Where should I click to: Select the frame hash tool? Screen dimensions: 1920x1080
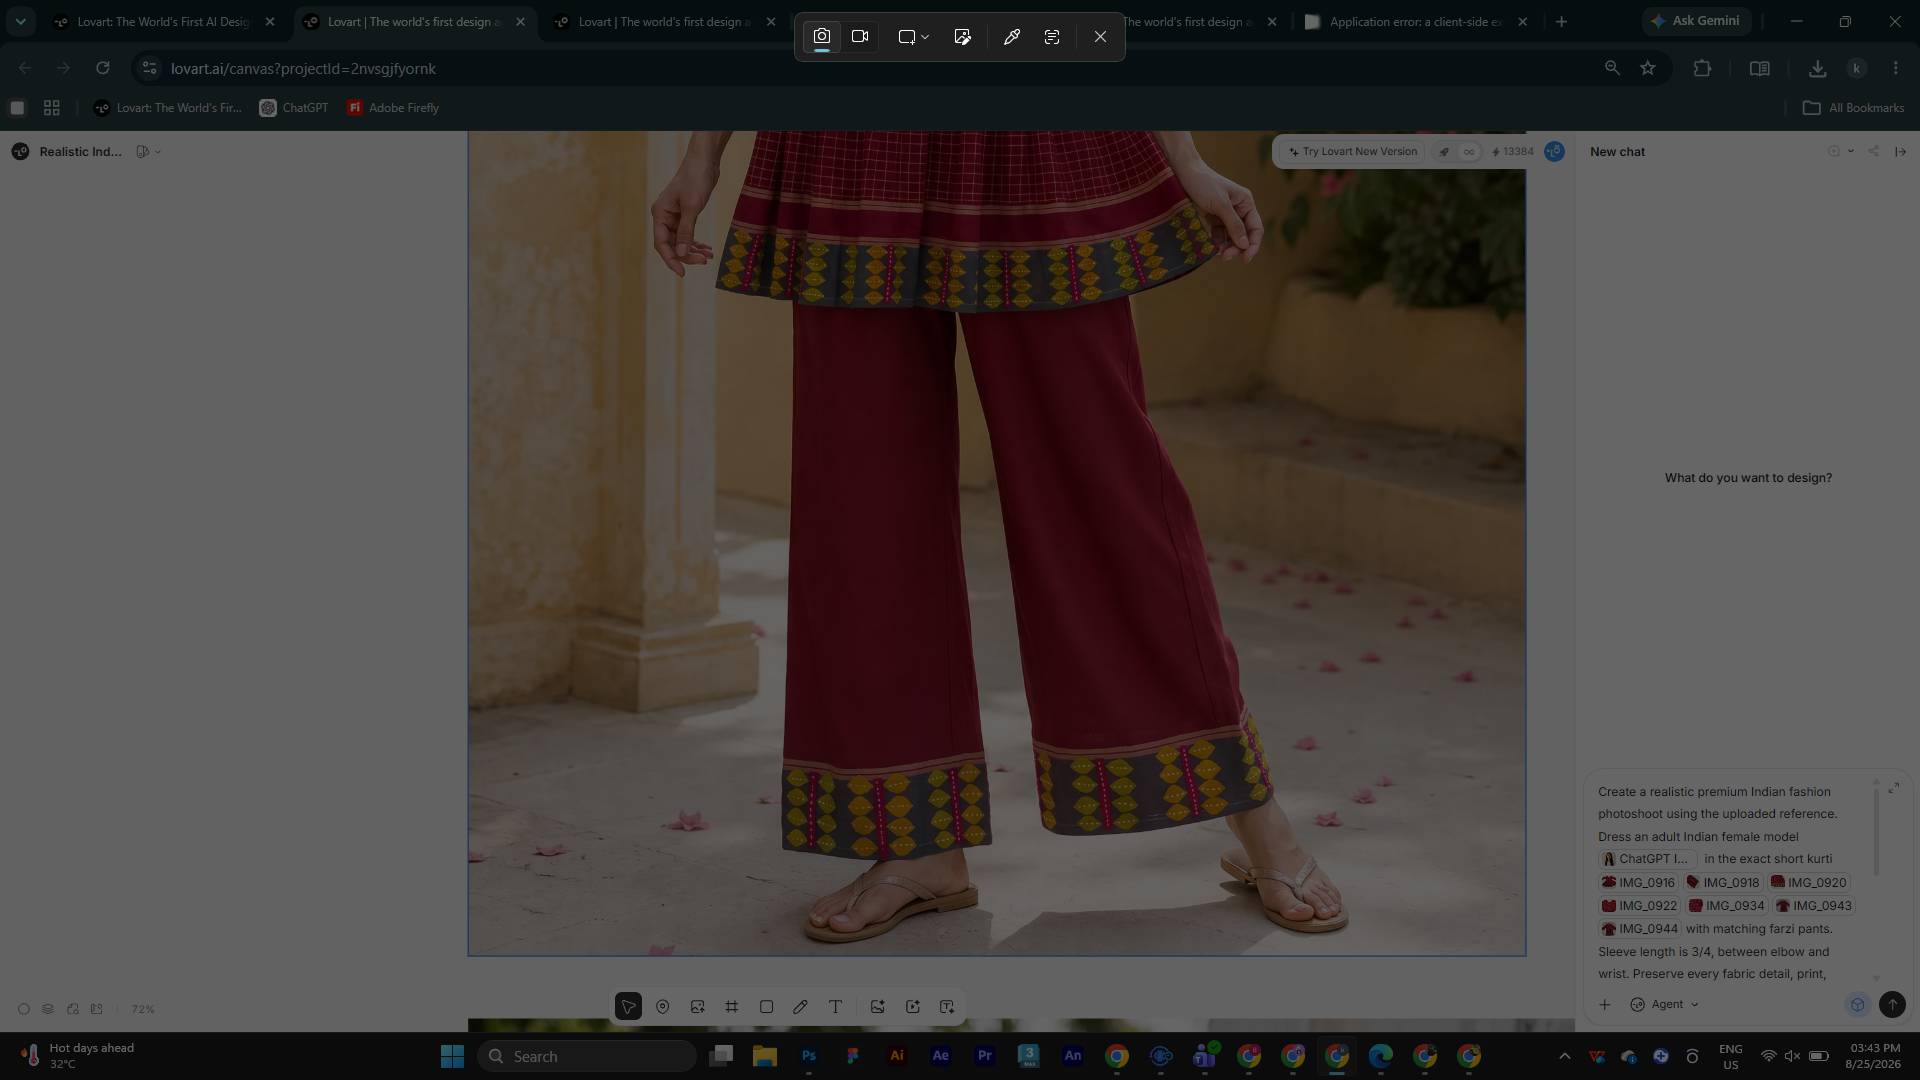732,1007
